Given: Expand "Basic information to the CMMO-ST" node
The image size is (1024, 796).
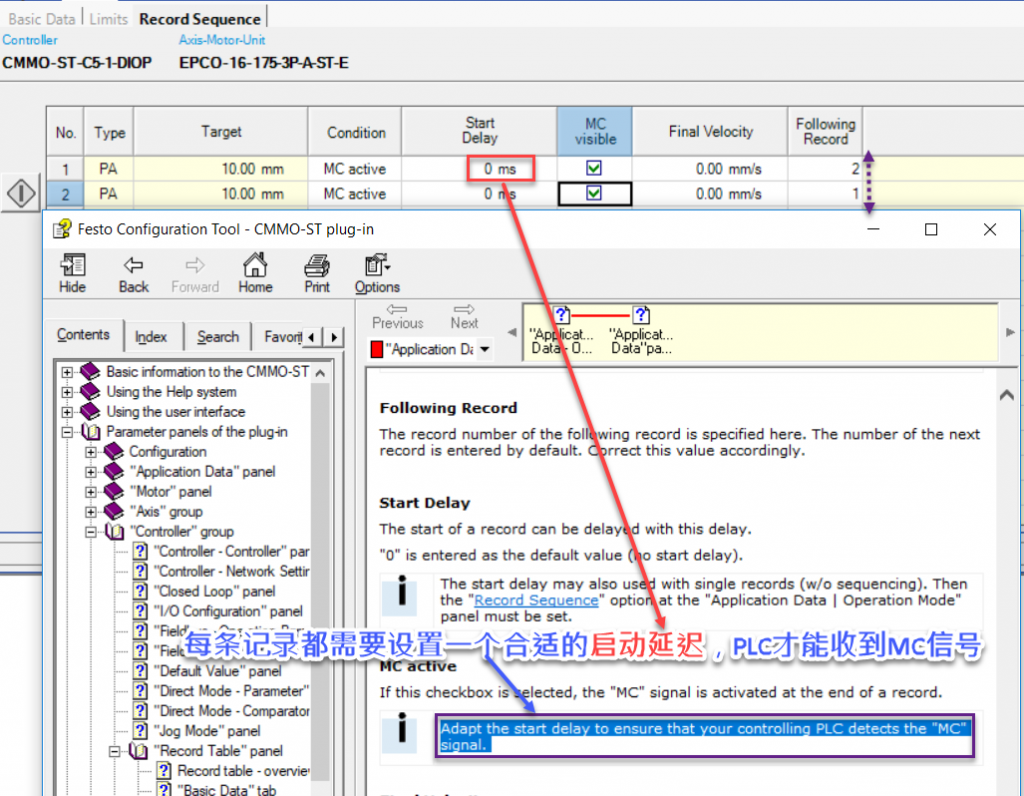Looking at the screenshot, I should pyautogui.click(x=67, y=372).
